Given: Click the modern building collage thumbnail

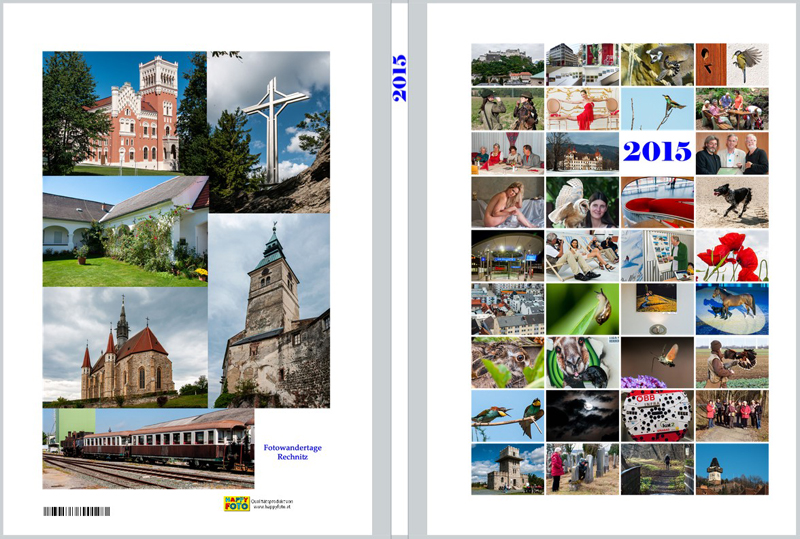Looking at the screenshot, I should [582, 64].
